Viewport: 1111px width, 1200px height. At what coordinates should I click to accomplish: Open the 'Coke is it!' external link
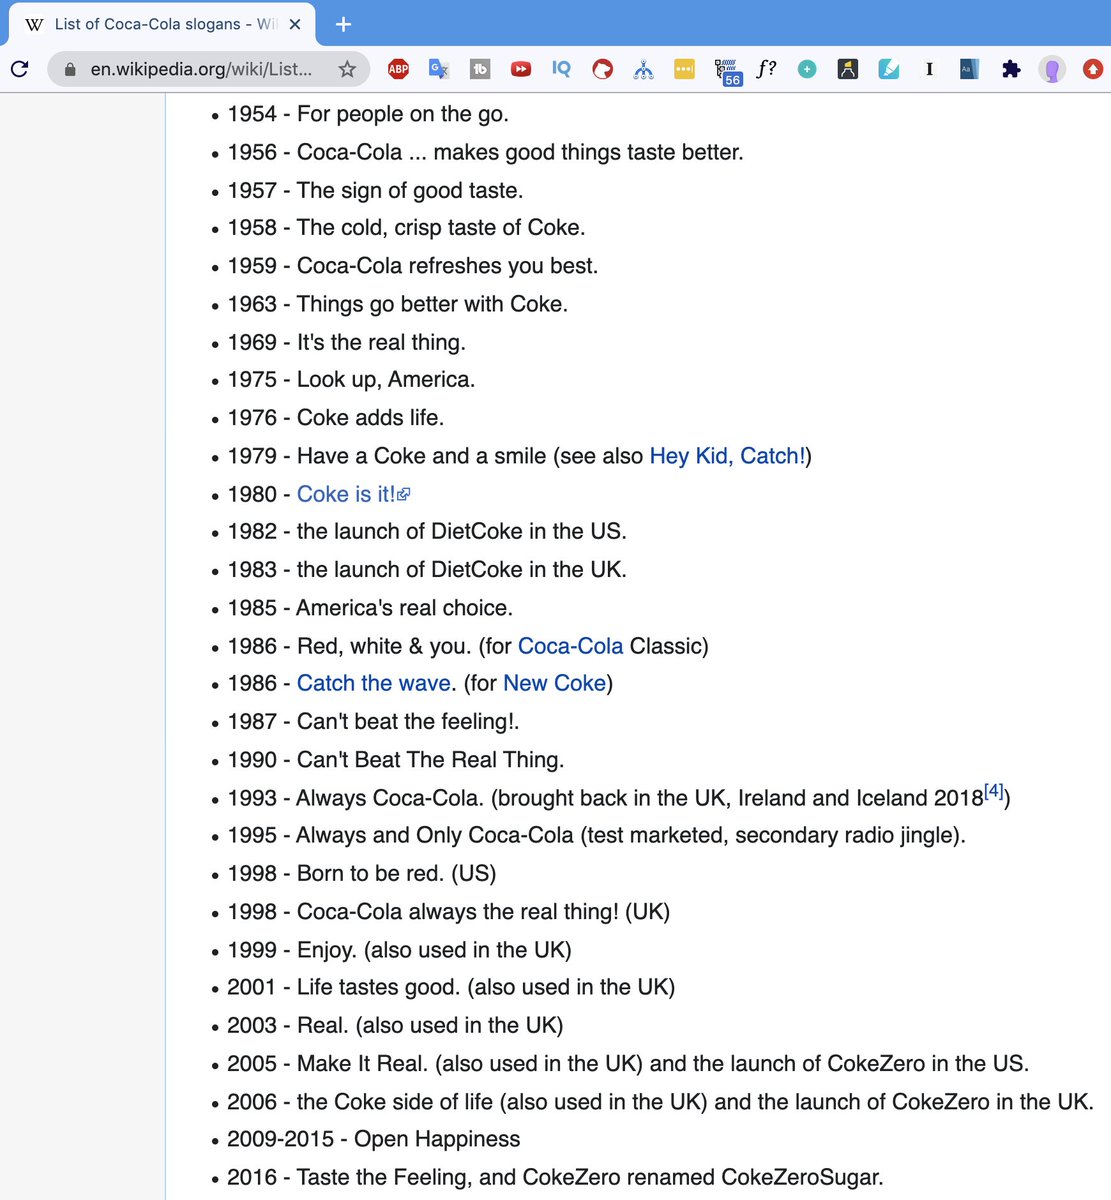(x=353, y=494)
